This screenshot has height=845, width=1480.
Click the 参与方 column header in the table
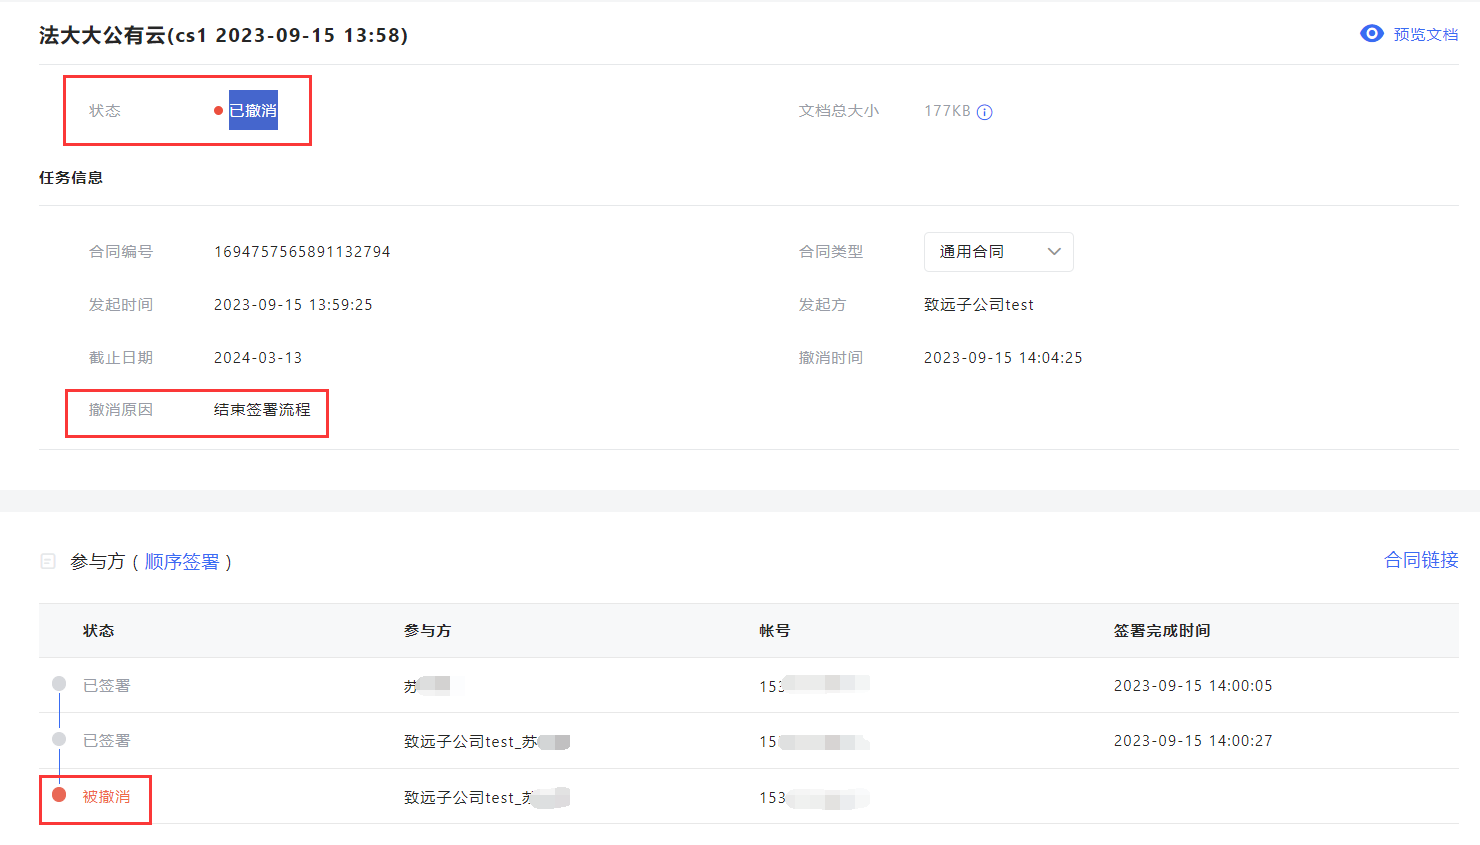point(428,631)
